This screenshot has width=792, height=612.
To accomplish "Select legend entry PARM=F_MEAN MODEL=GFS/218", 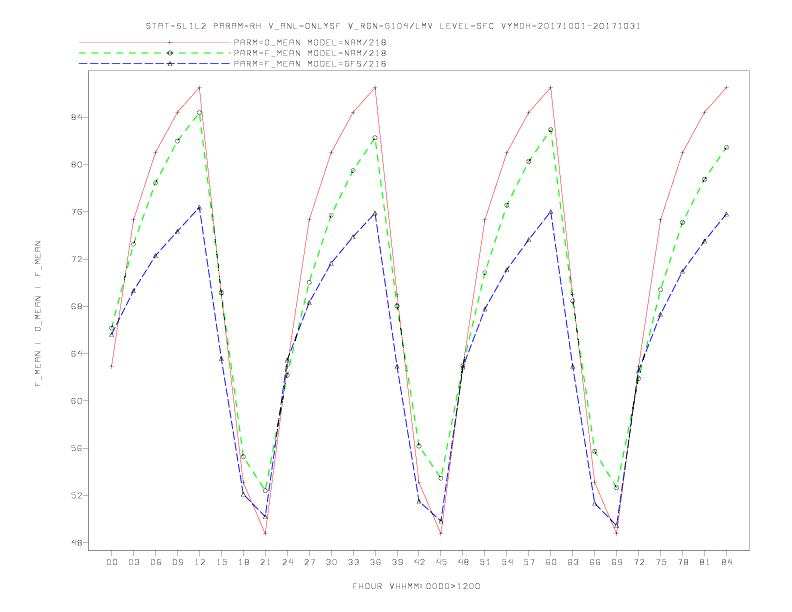I will pos(310,64).
